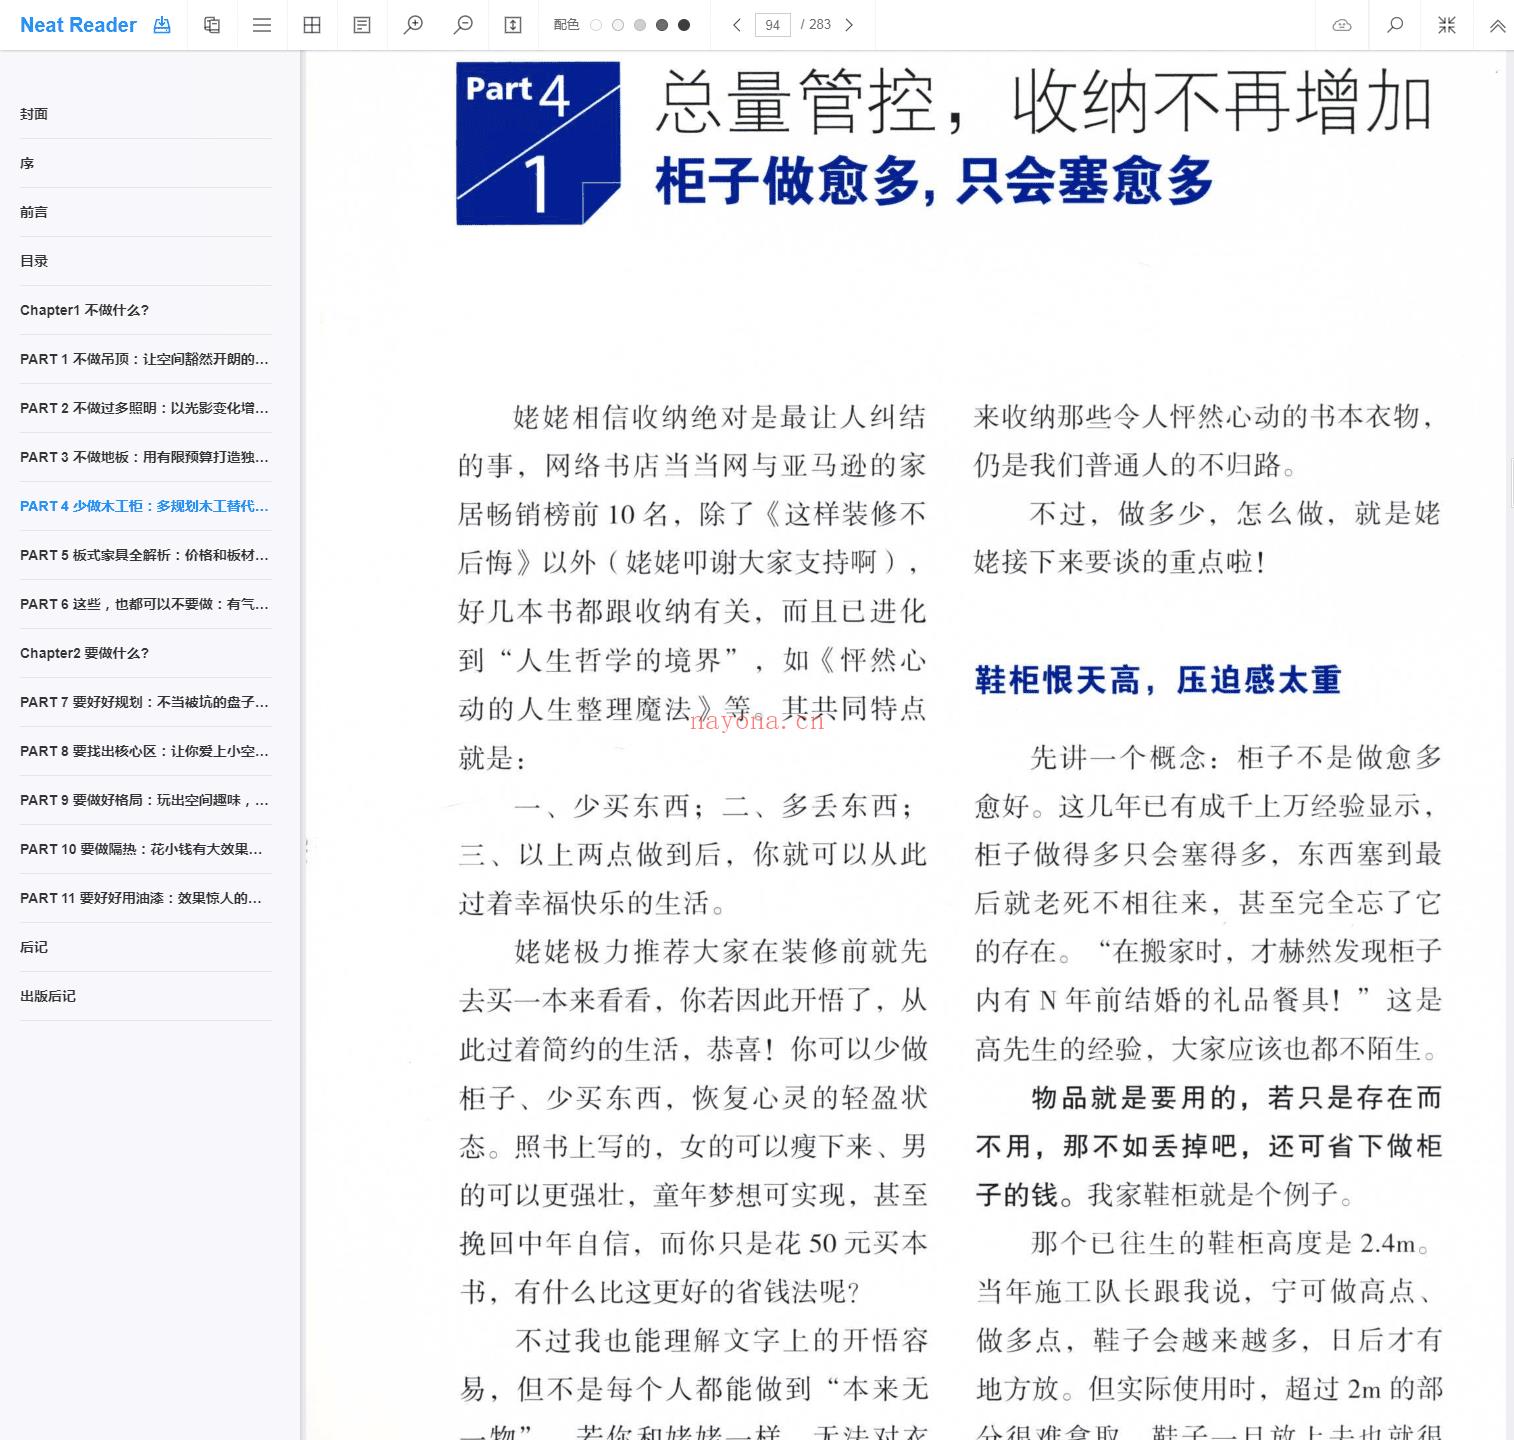Select highlighted PART 4 少做木工柜 entry
This screenshot has width=1514, height=1440.
[146, 506]
